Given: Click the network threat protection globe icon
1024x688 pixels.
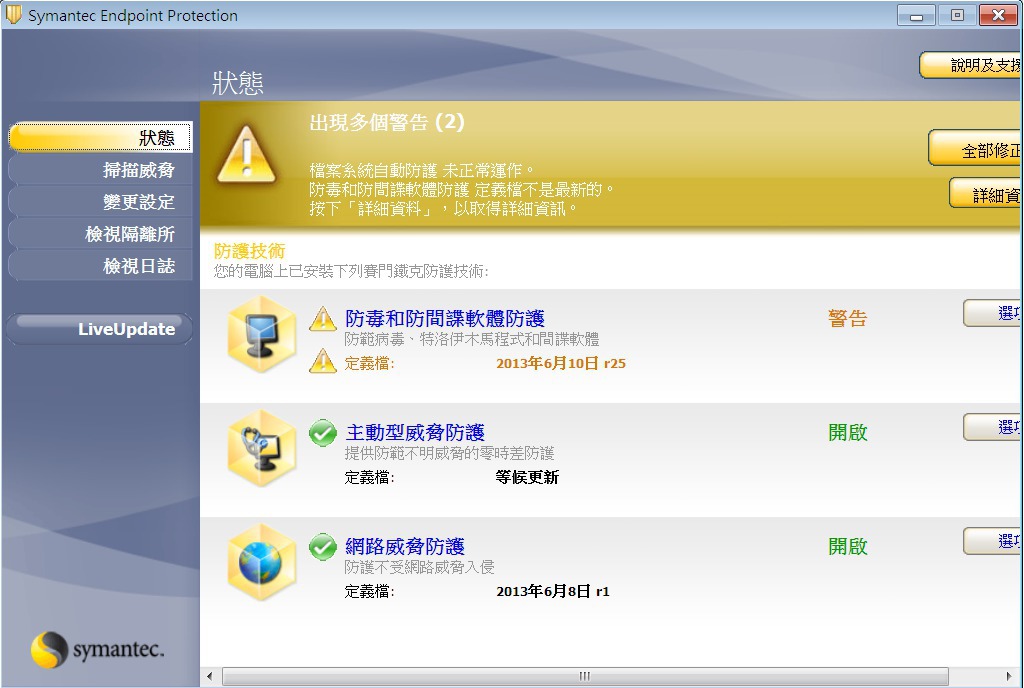Looking at the screenshot, I should click(261, 562).
